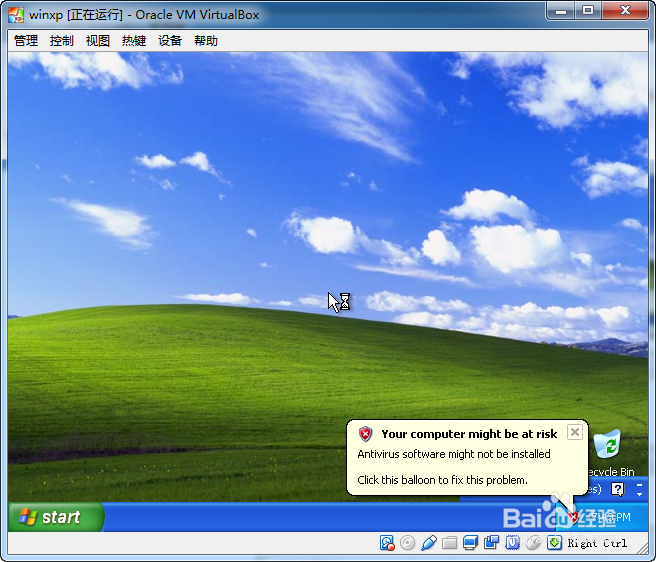Click the red security shield tray icon

574,517
